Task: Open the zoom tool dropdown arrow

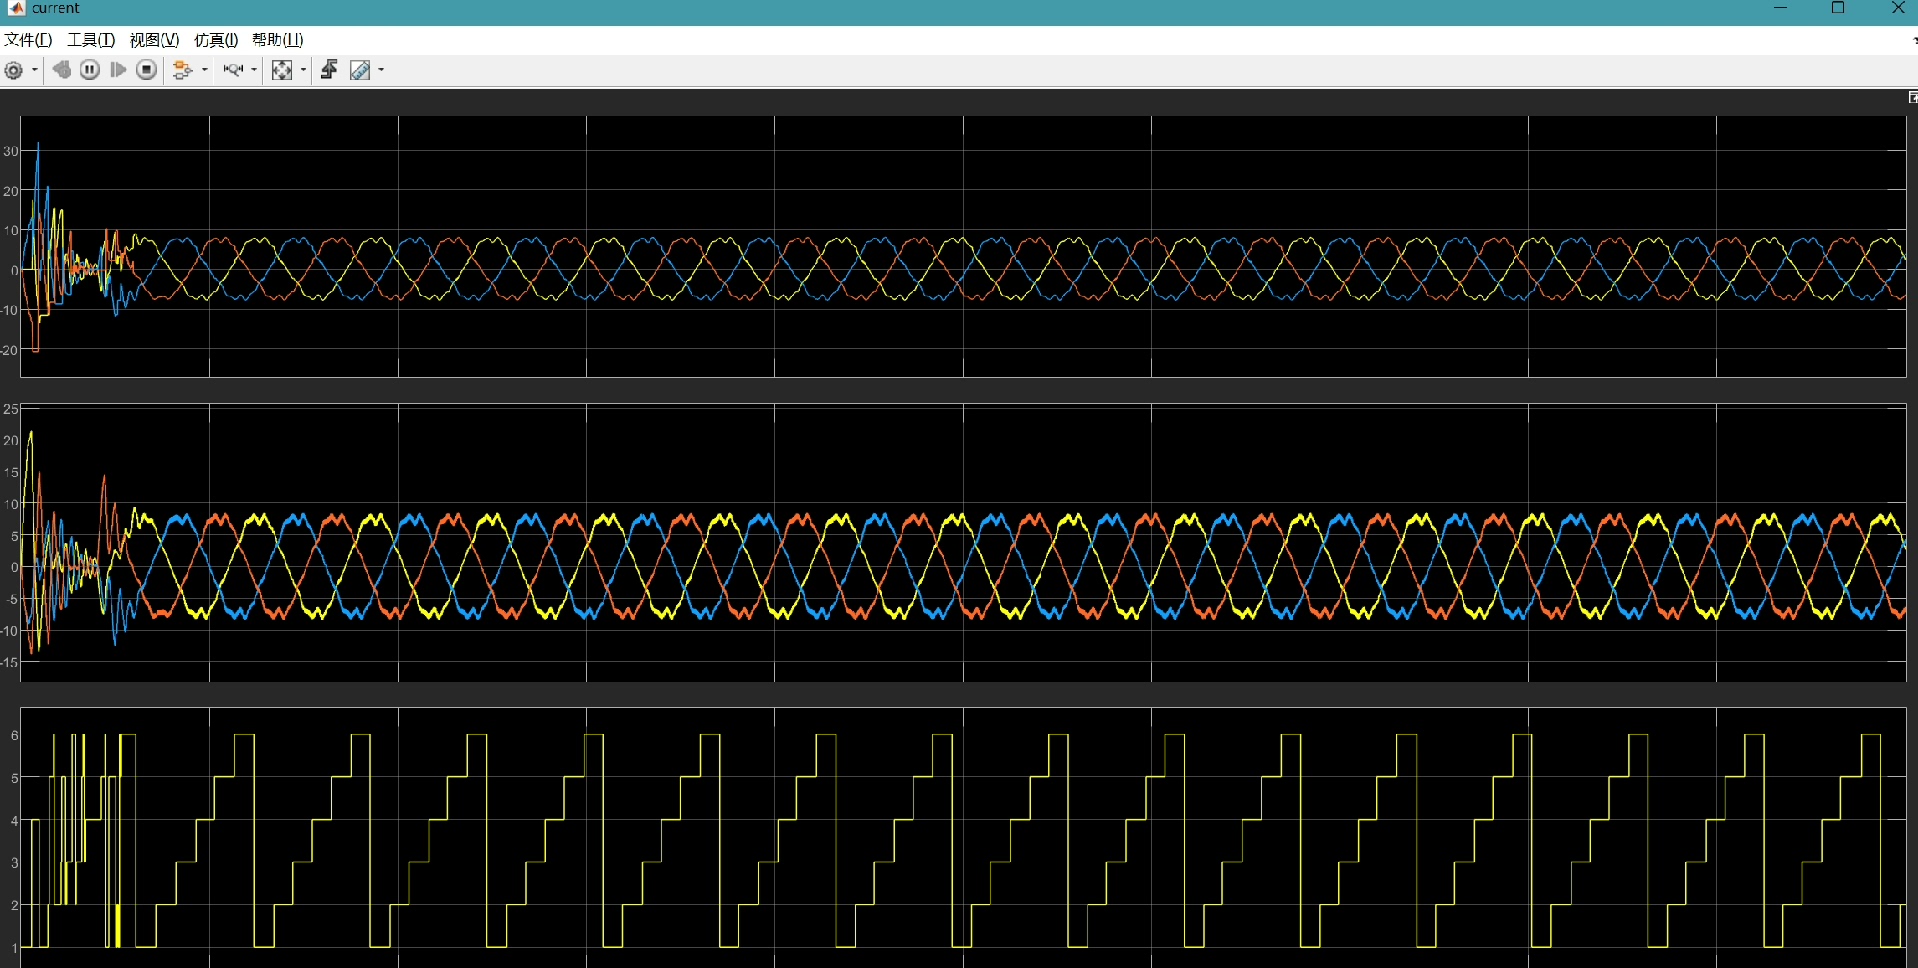Action: 254,70
